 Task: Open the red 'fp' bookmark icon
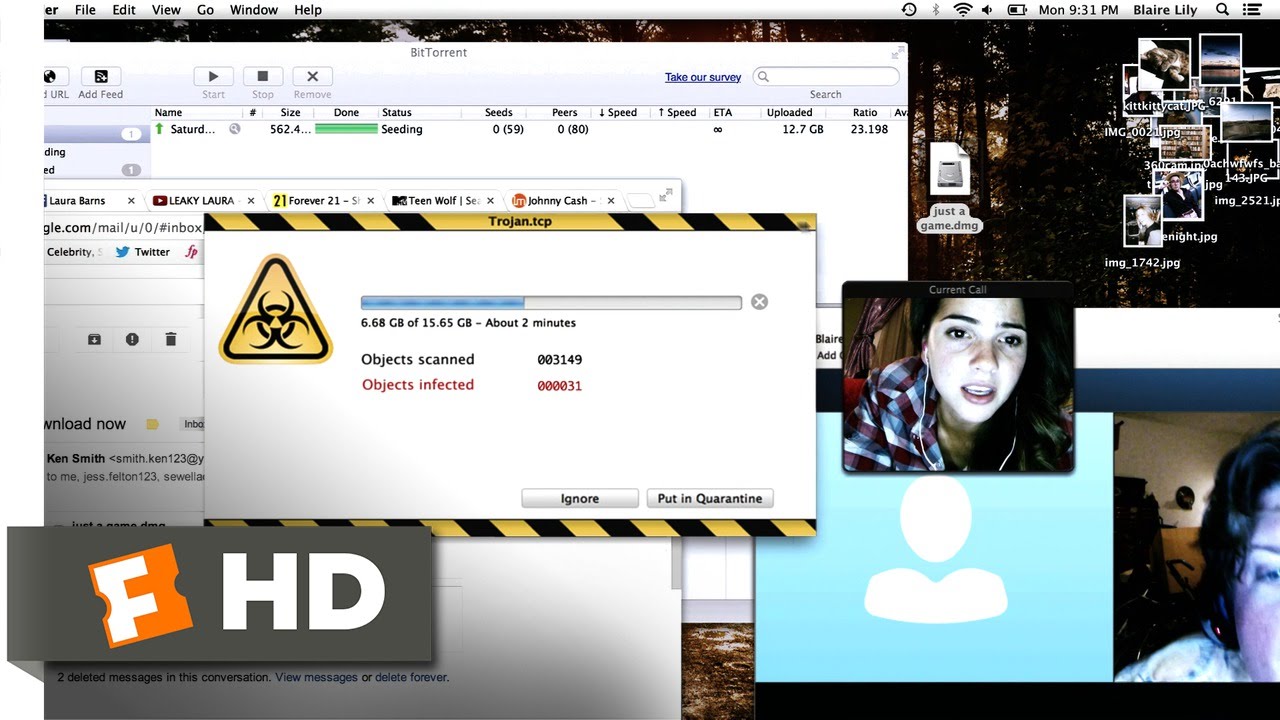(191, 252)
